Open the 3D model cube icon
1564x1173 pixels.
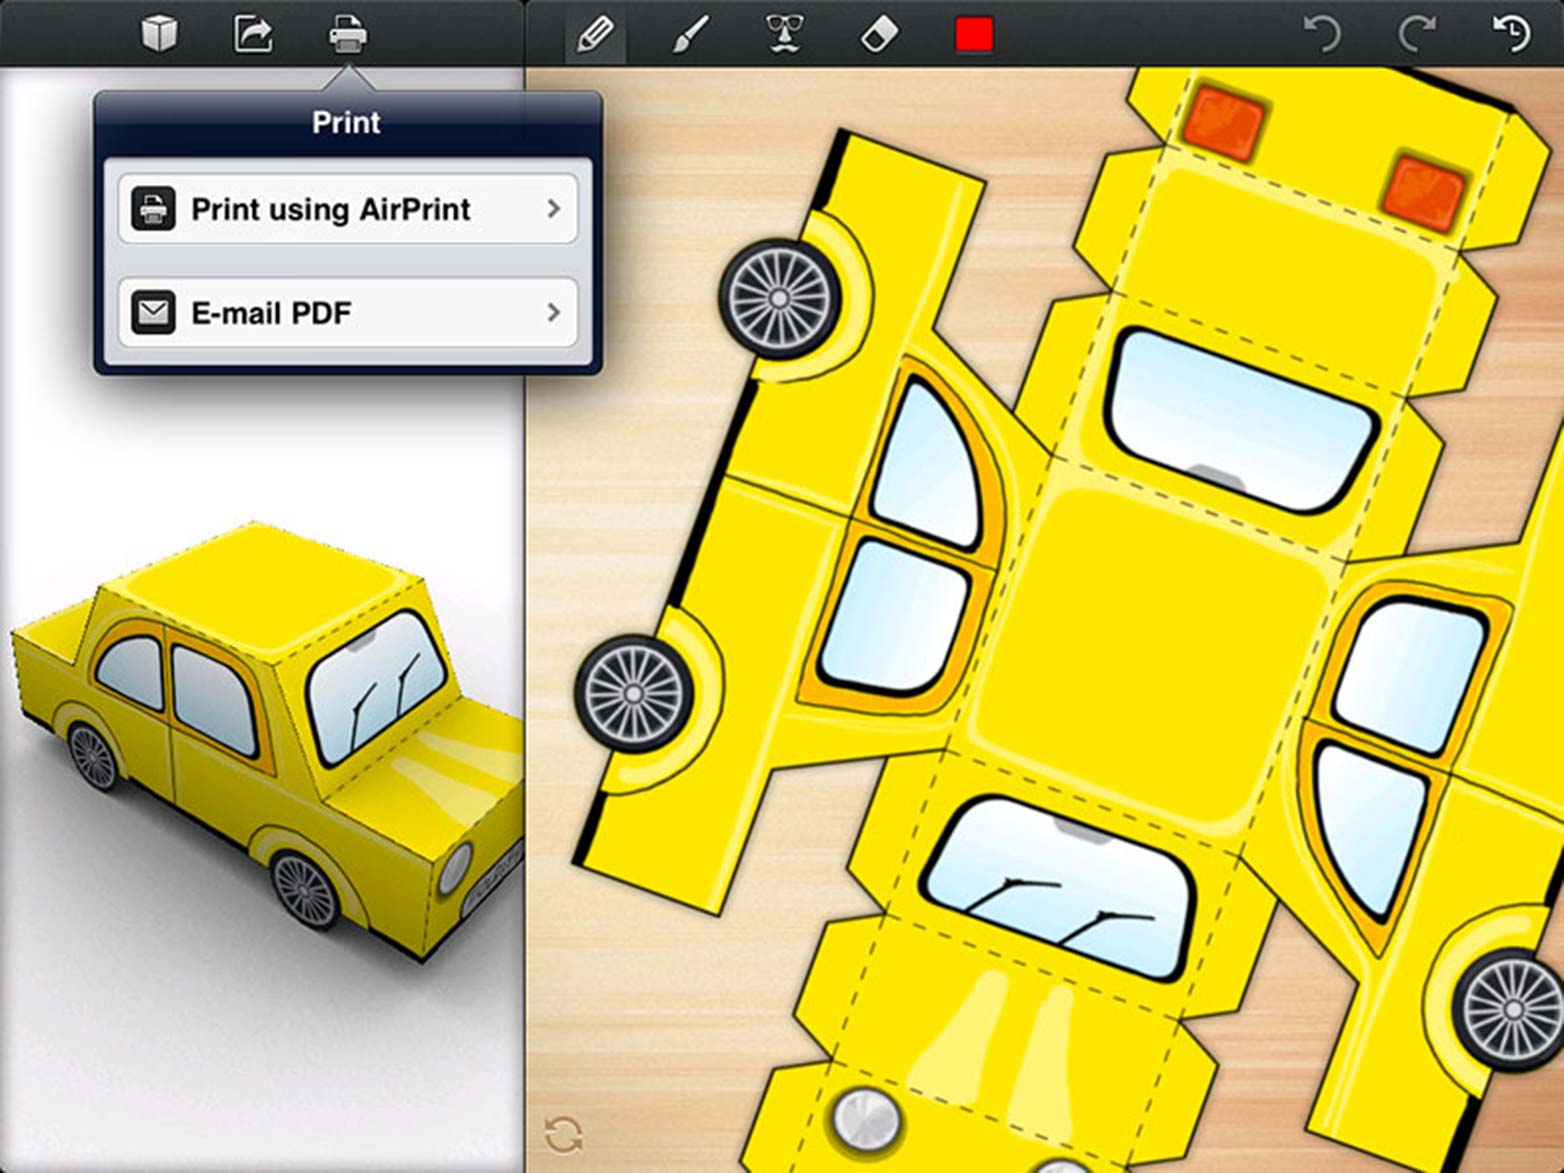coord(160,34)
